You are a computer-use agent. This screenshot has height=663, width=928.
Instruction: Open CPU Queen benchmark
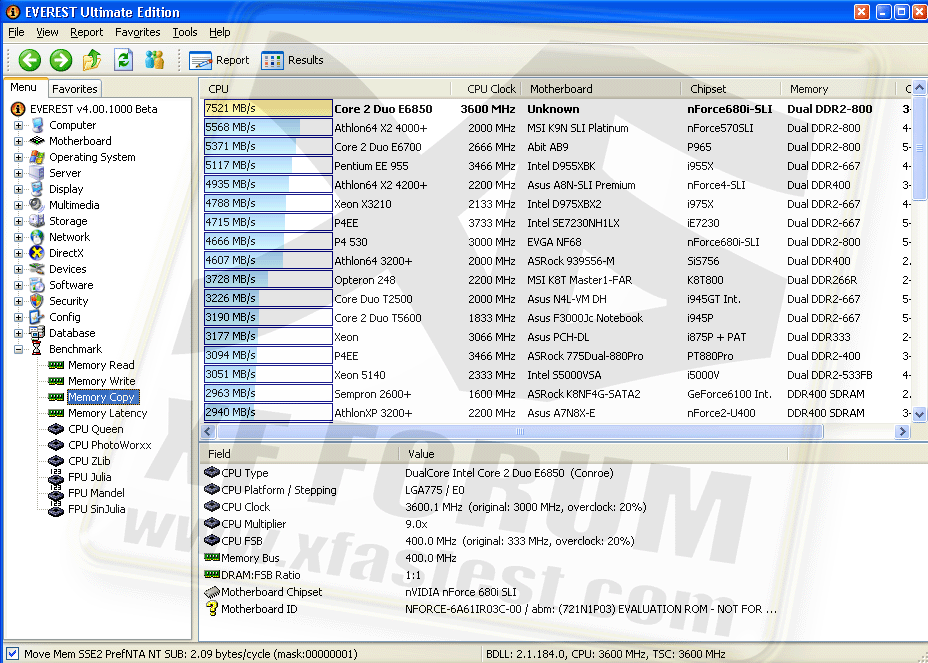95,429
